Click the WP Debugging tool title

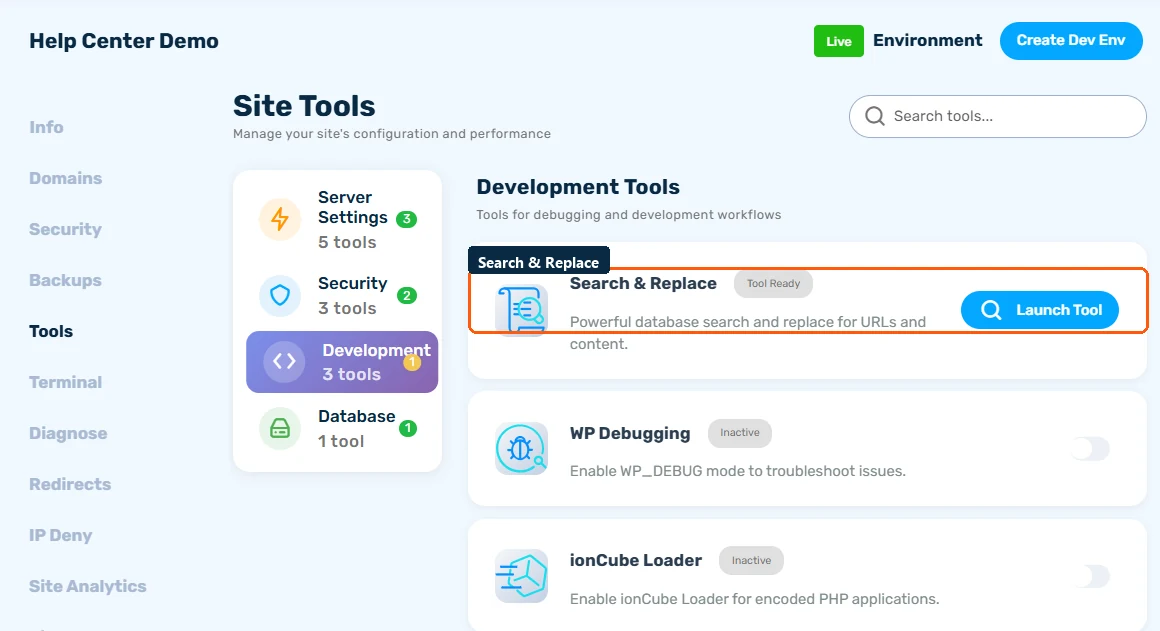point(630,433)
